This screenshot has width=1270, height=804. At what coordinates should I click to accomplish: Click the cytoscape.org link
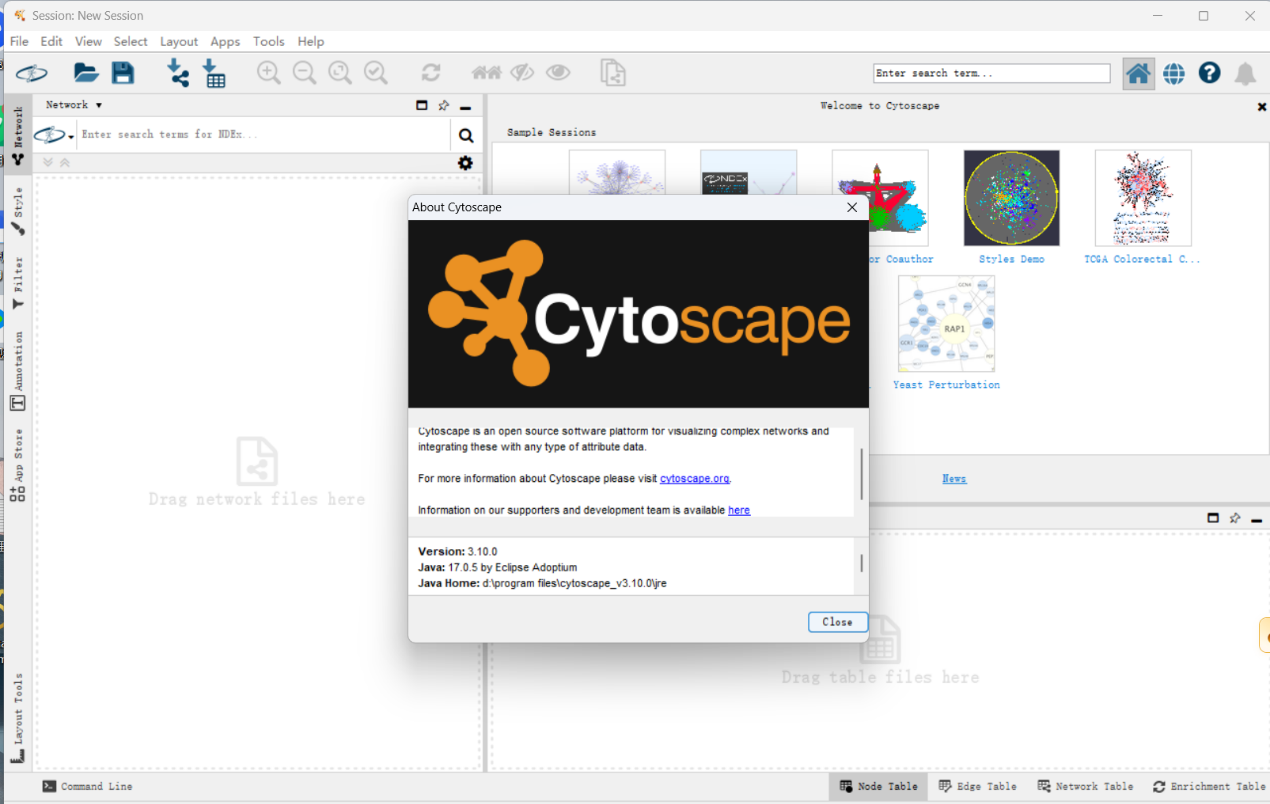click(x=695, y=478)
